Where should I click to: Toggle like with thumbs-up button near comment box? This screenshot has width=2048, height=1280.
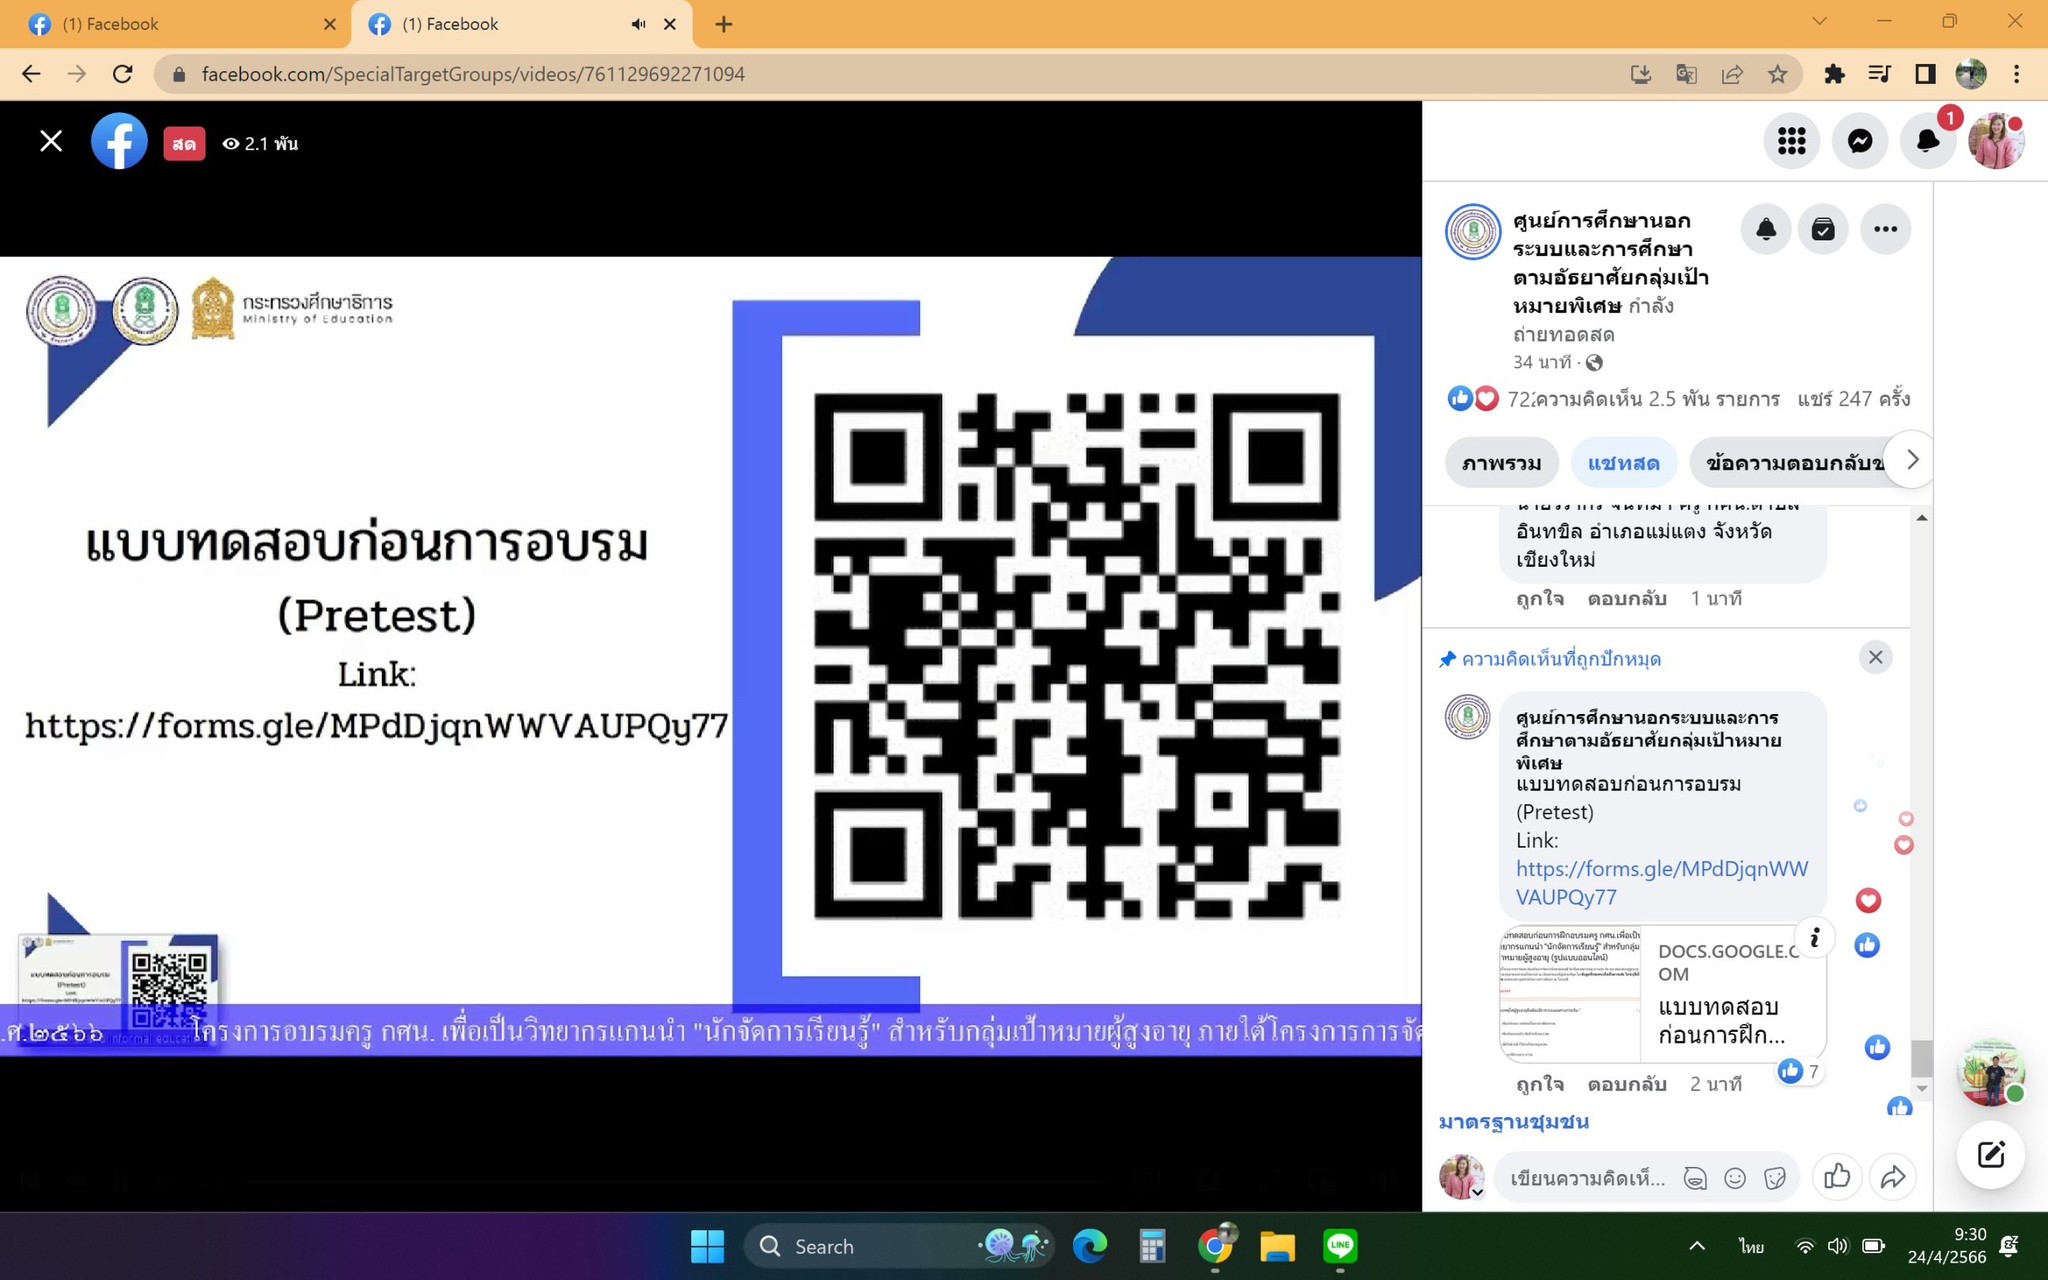(1836, 1177)
